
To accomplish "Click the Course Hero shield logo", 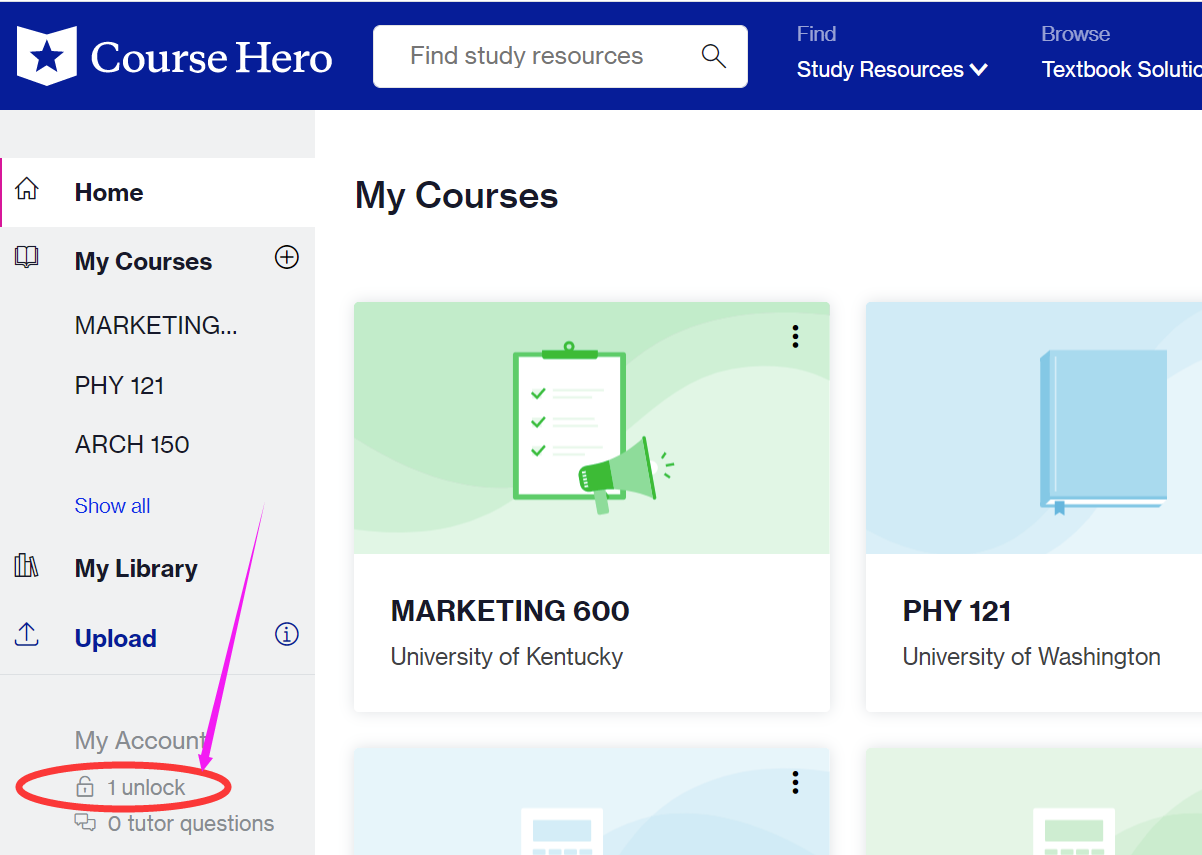I will tap(46, 56).
